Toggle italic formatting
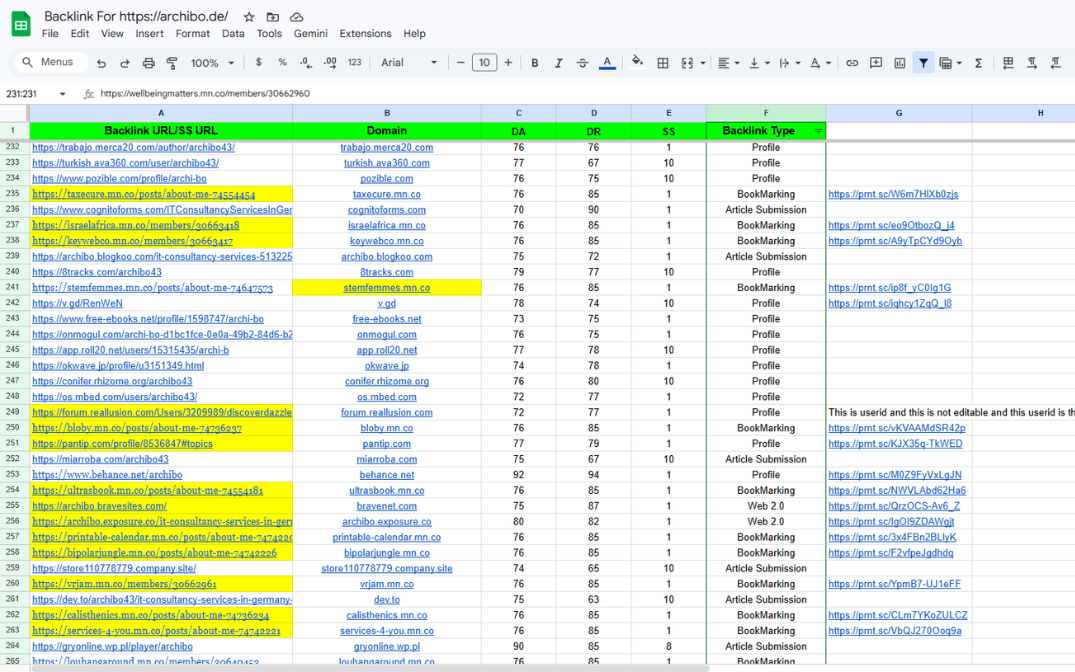The image size is (1075, 672). [558, 63]
